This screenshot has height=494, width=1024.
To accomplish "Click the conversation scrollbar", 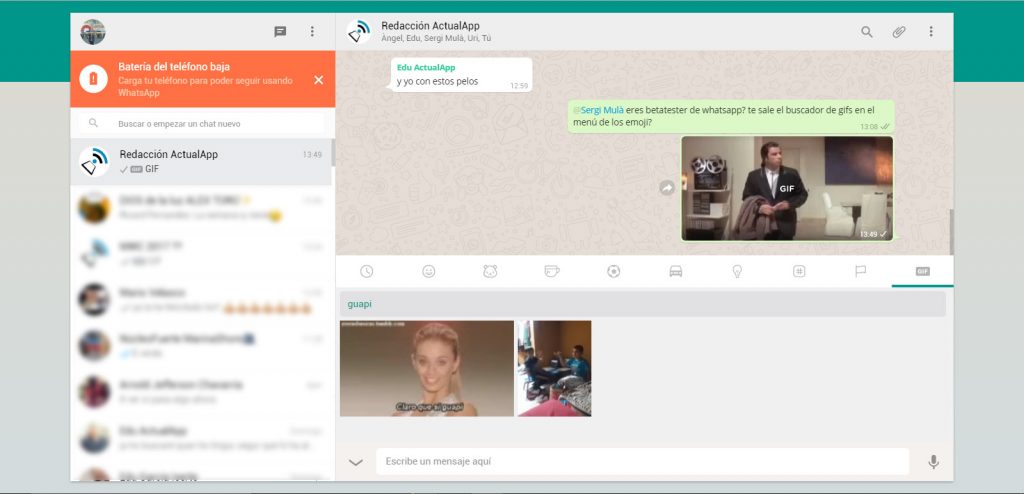I will pos(952,232).
